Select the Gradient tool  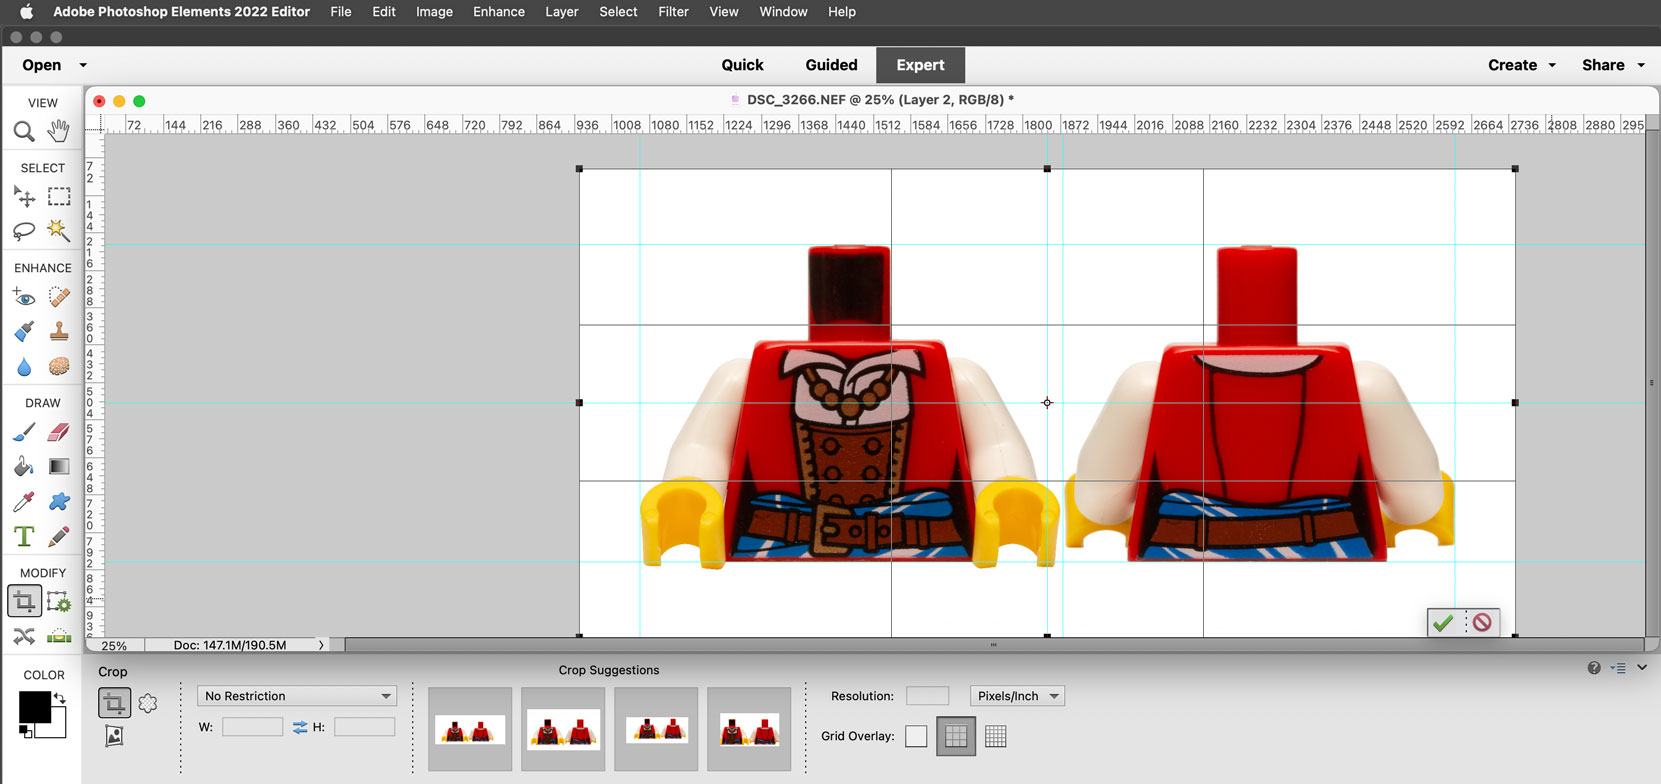click(x=59, y=466)
